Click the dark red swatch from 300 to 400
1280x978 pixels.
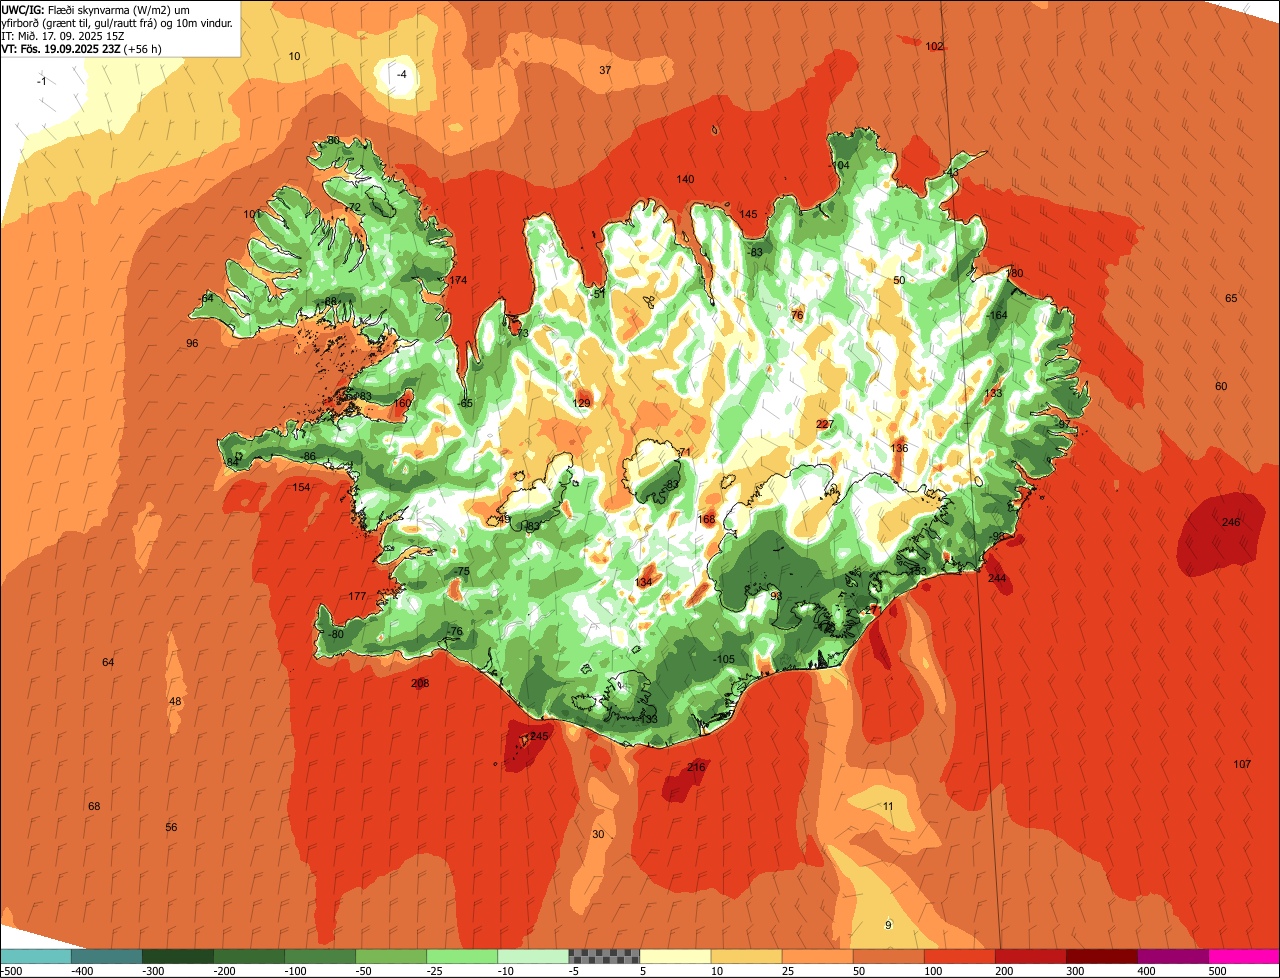click(x=1101, y=956)
